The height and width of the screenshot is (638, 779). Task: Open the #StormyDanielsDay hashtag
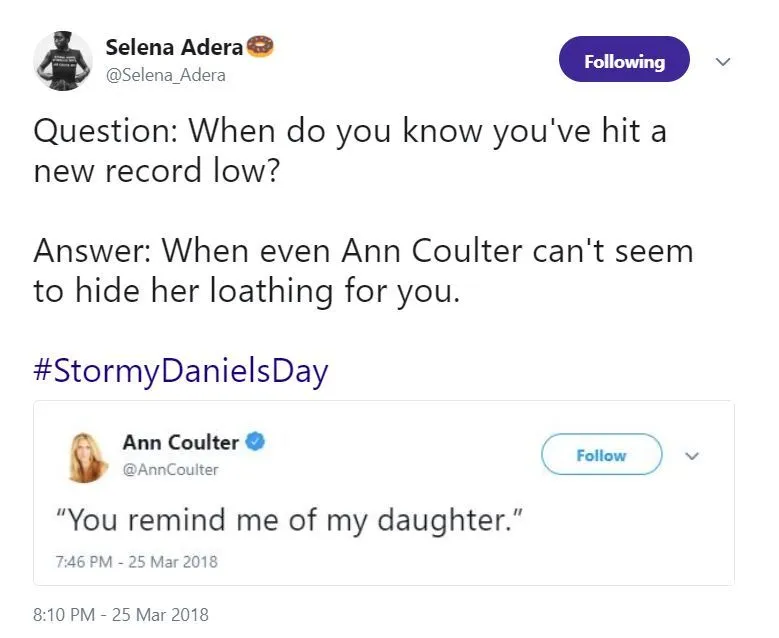[x=180, y=371]
